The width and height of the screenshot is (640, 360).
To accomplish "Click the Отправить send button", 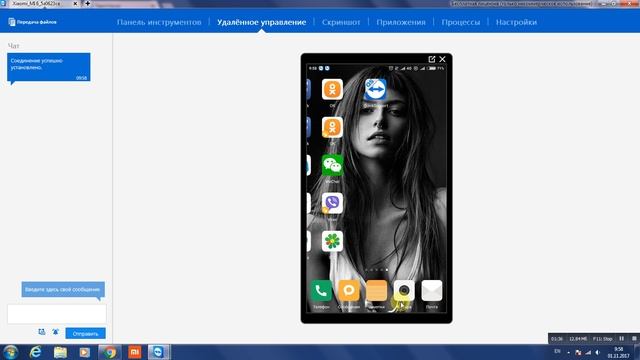I will tap(85, 333).
